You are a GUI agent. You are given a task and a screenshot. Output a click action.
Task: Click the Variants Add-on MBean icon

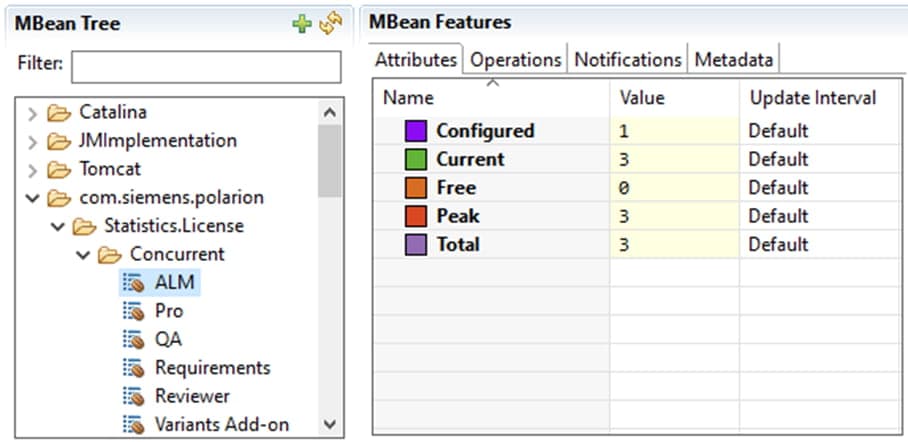(x=133, y=424)
